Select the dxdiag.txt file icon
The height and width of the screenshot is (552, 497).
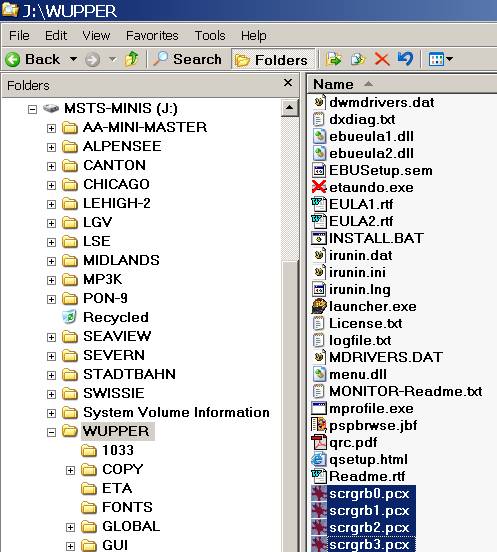point(319,119)
